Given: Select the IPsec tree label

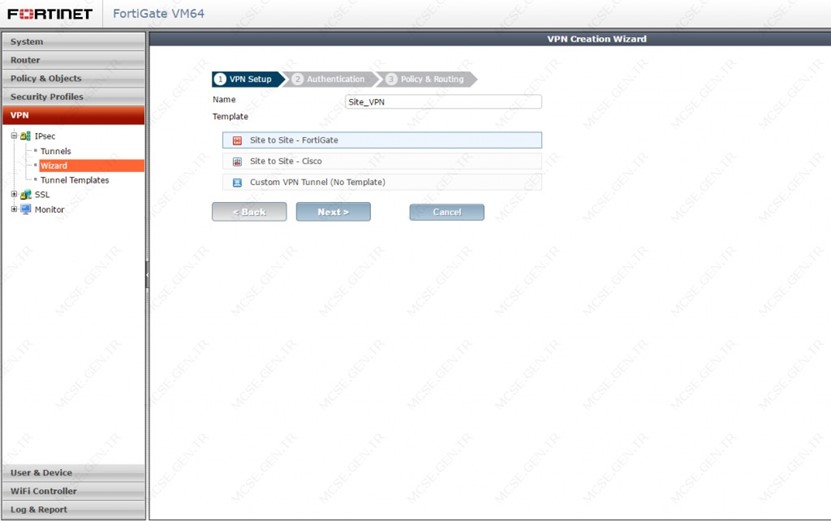Looking at the screenshot, I should click(x=45, y=136).
